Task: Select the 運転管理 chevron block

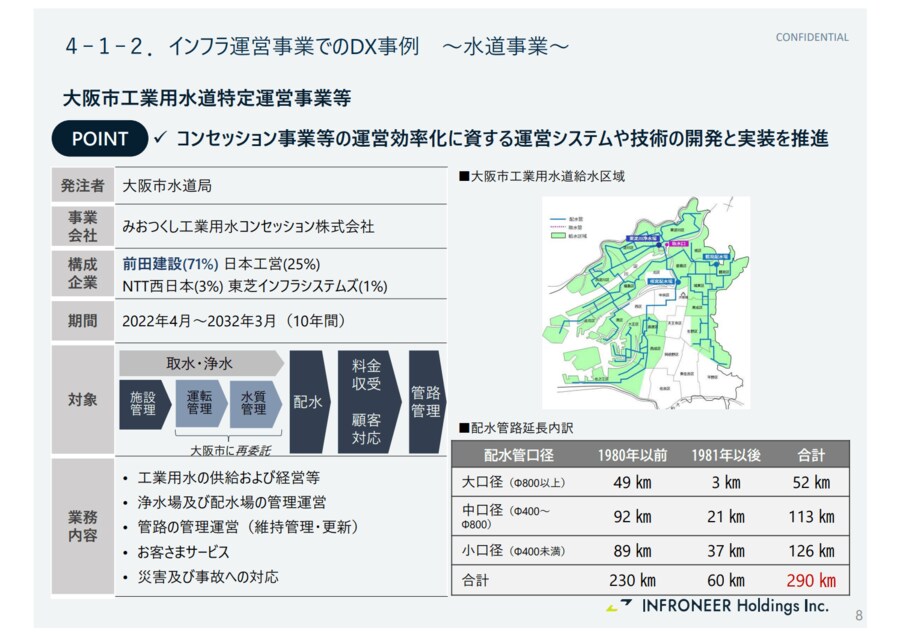Action: 199,402
